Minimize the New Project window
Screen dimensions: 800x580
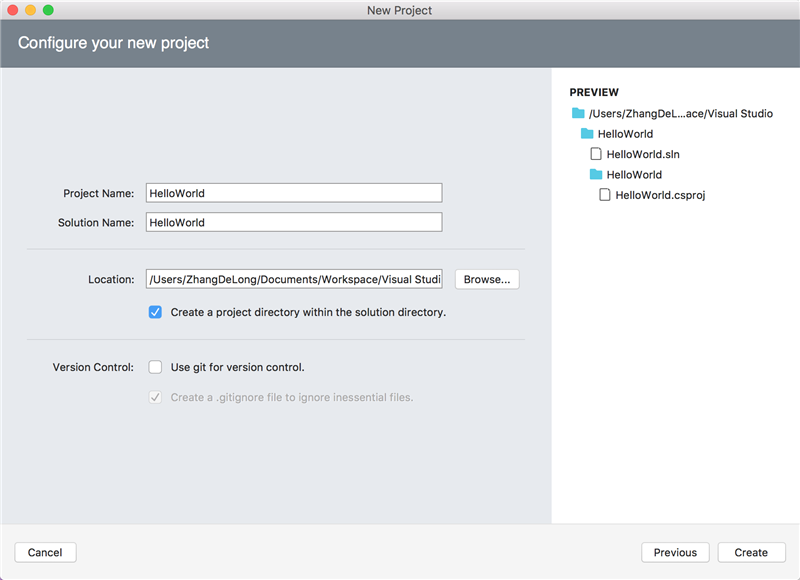(x=31, y=10)
